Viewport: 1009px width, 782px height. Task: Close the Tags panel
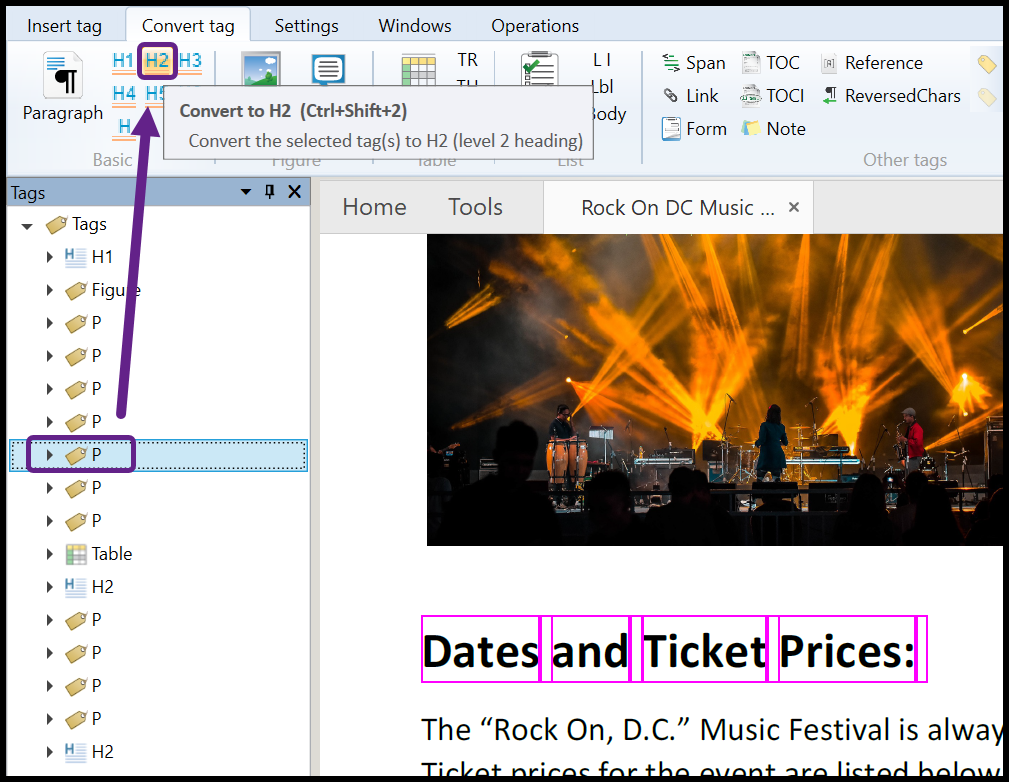295,192
